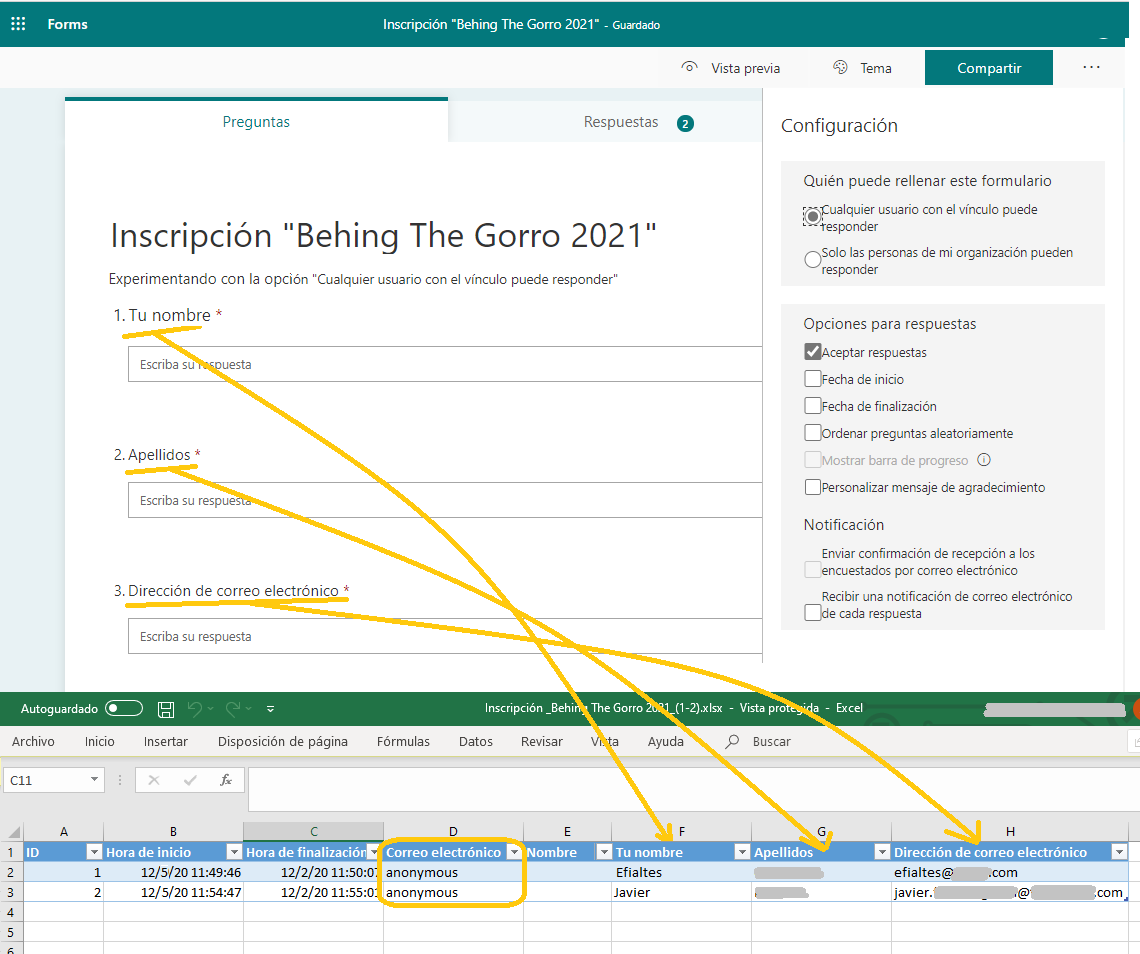The image size is (1140, 954).
Task: Open Disposición de página ribbon tab
Action: tap(283, 741)
